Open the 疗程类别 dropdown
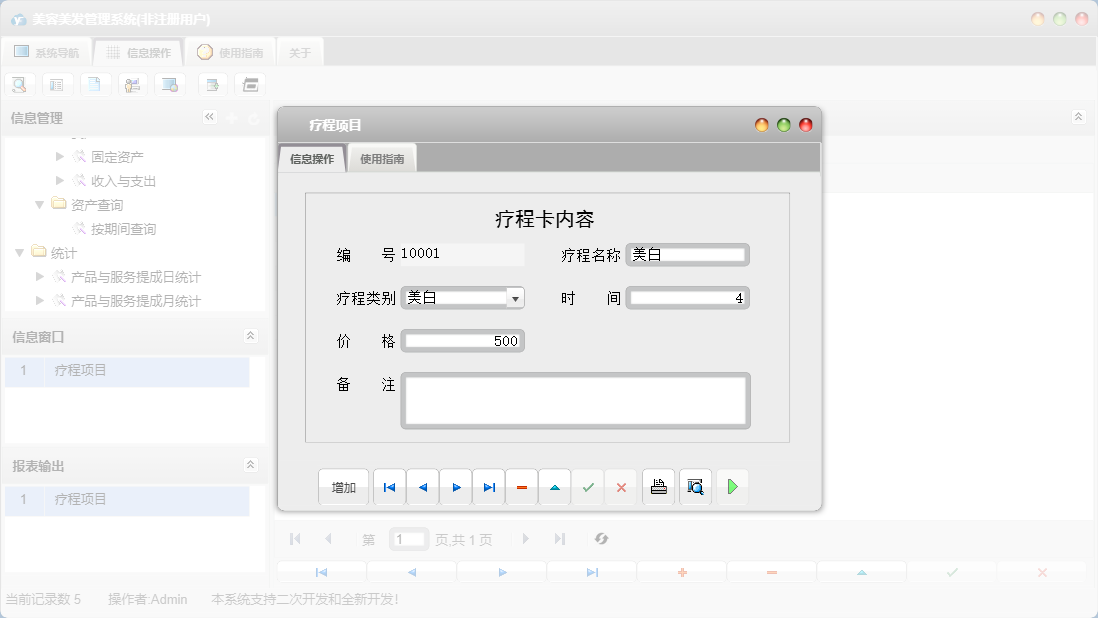 point(516,297)
